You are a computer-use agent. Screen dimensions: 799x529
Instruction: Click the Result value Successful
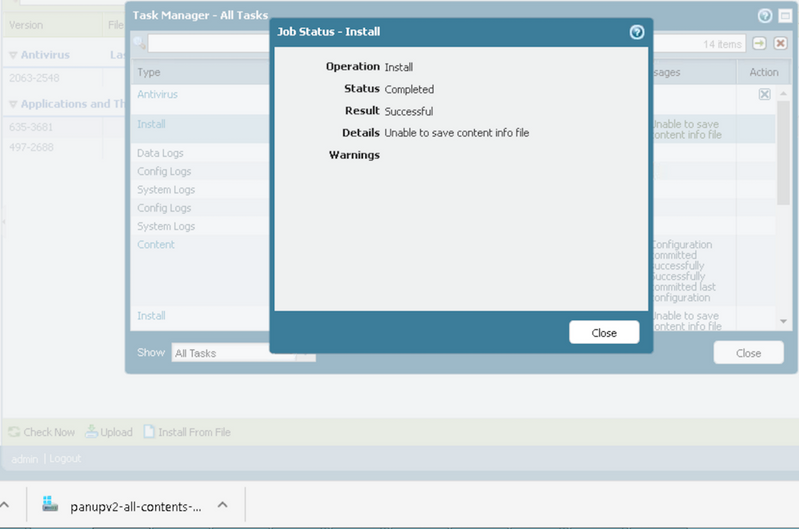coord(409,111)
